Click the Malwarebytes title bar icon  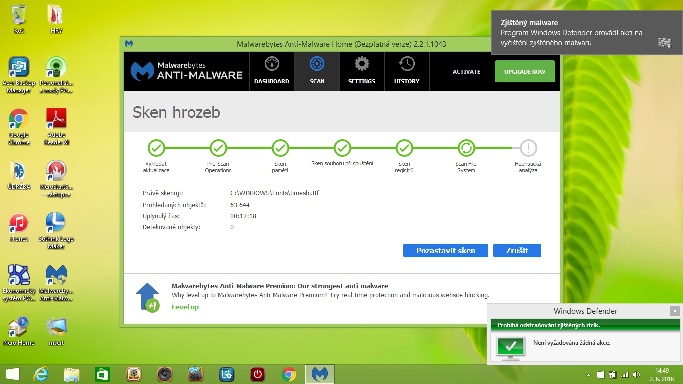coord(129,44)
